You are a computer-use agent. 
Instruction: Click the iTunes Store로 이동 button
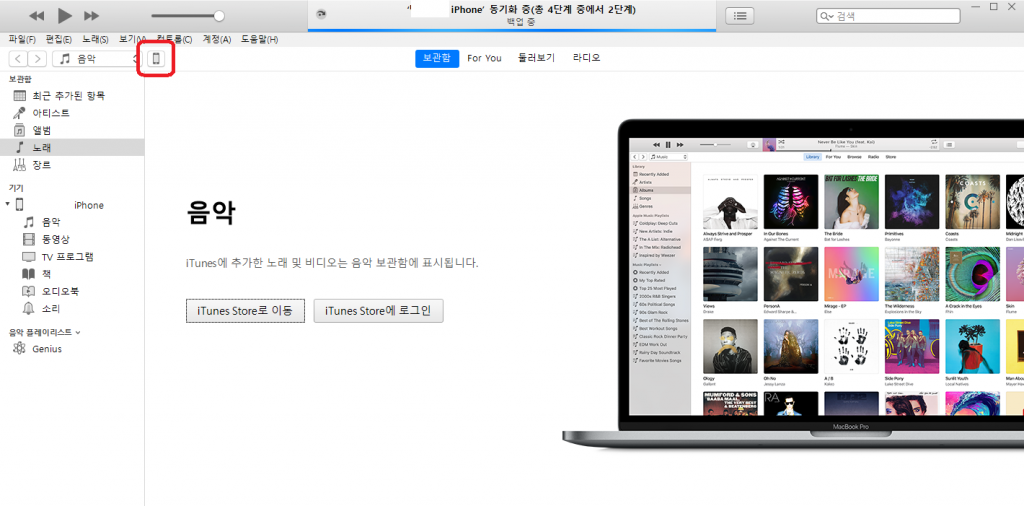[x=245, y=311]
